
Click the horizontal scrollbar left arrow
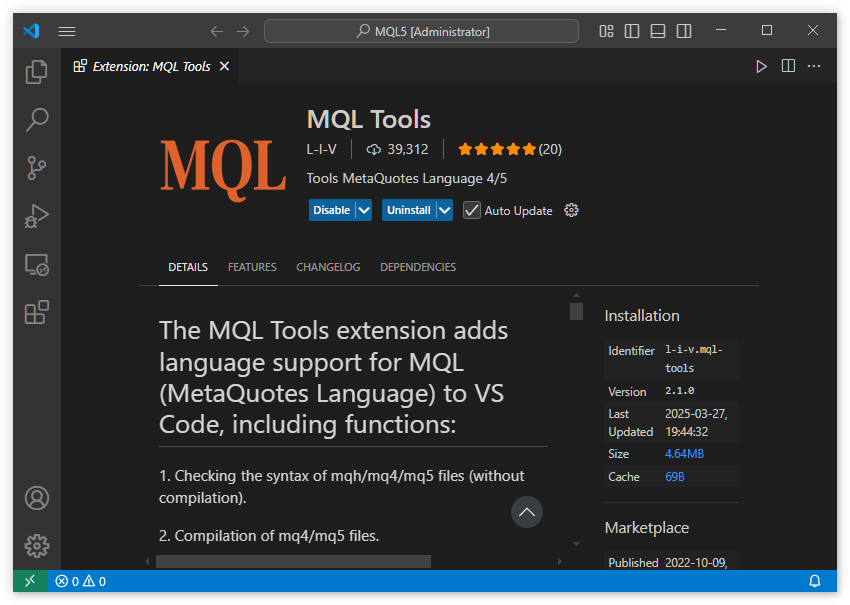pos(147,562)
